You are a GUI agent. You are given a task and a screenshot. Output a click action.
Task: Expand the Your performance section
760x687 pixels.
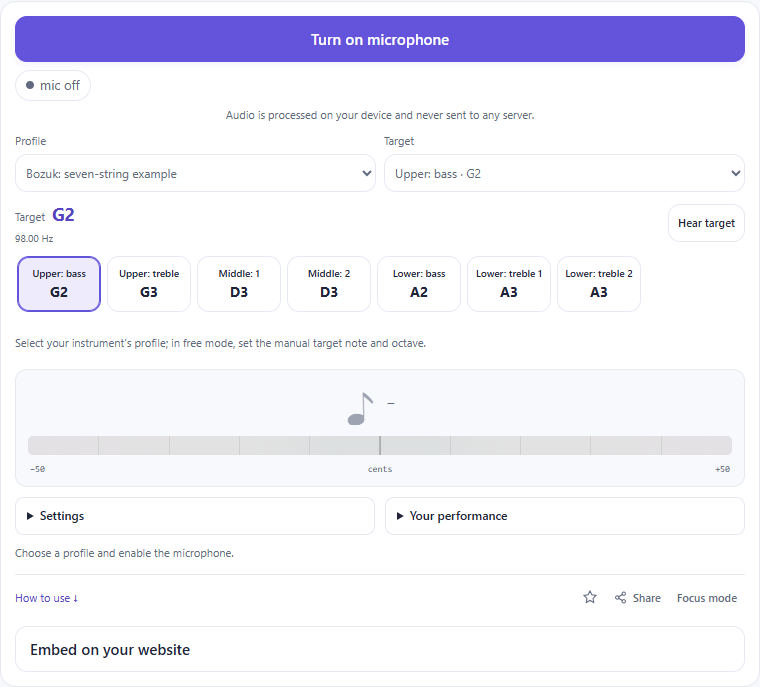click(x=565, y=516)
